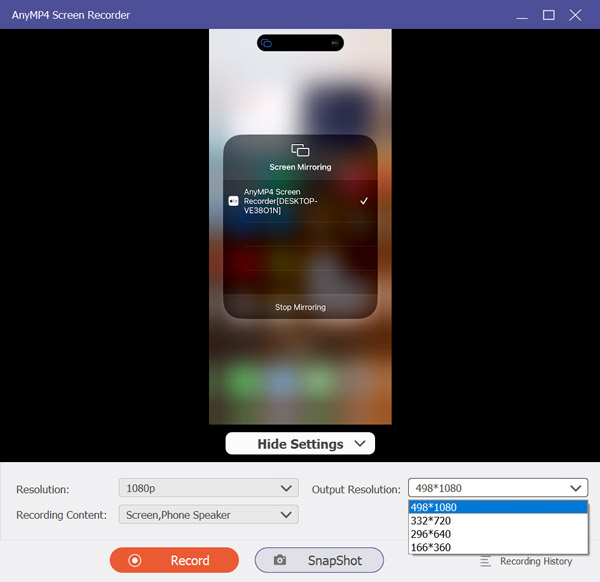Close the AnyMP4 Screen Recorder window
This screenshot has width=600, height=582.
(x=575, y=15)
